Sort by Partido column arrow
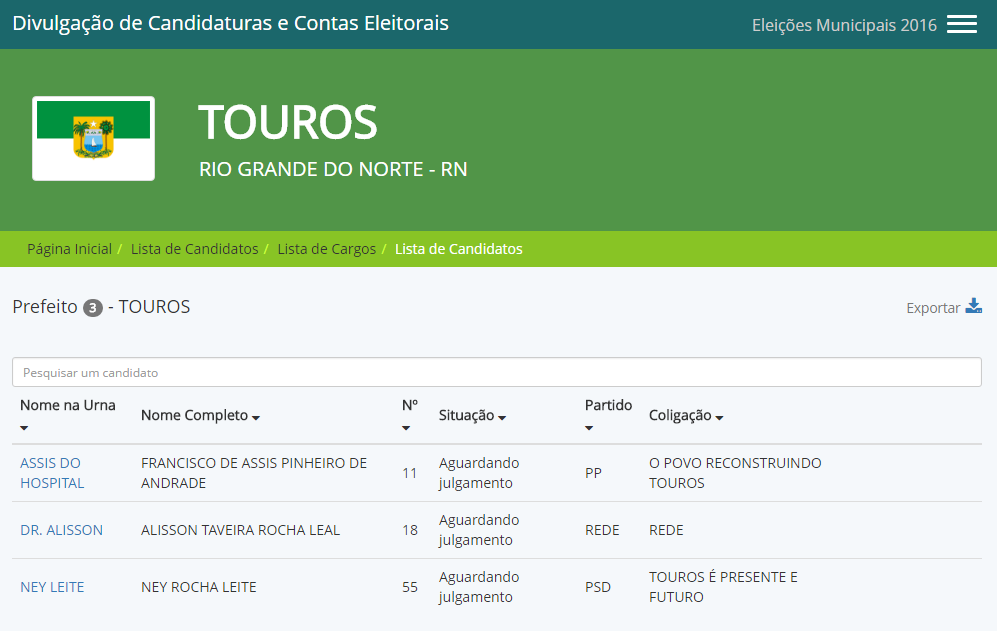The height and width of the screenshot is (631, 999). click(x=589, y=428)
